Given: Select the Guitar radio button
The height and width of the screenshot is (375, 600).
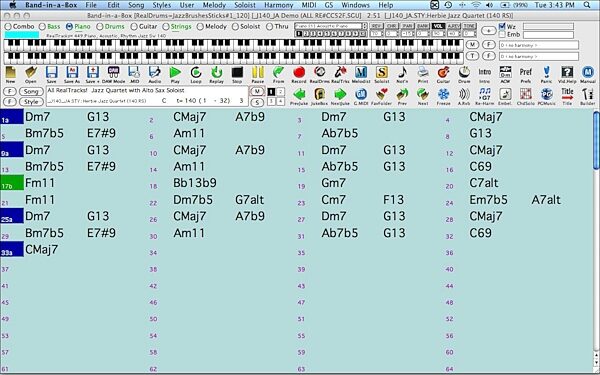Looking at the screenshot, I should 134,27.
